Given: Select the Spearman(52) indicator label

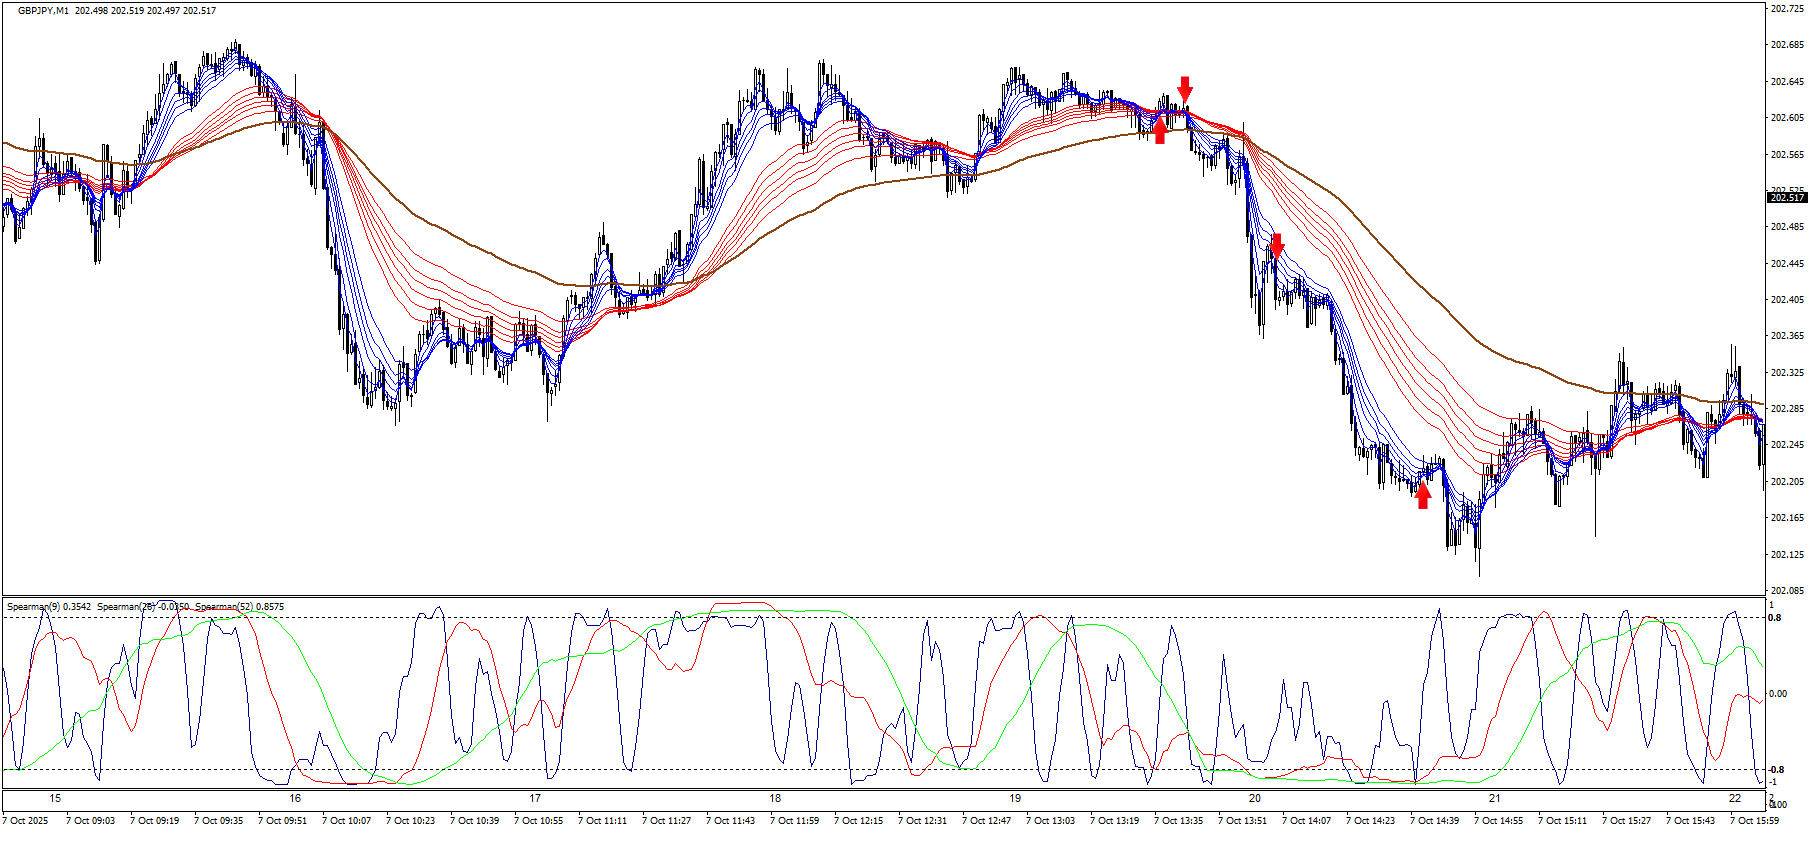Looking at the screenshot, I should (239, 607).
